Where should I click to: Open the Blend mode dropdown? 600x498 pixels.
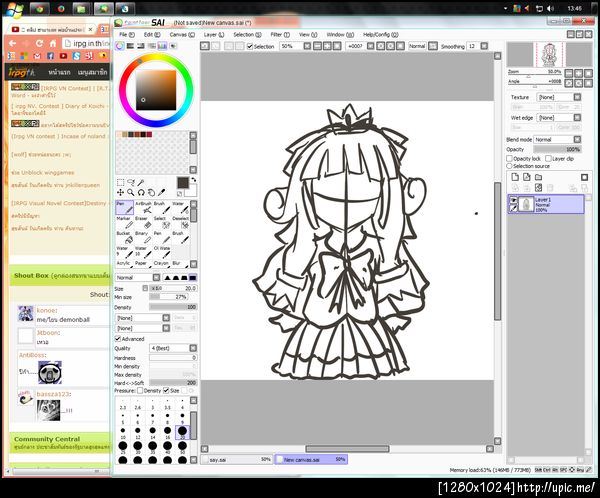(x=558, y=139)
